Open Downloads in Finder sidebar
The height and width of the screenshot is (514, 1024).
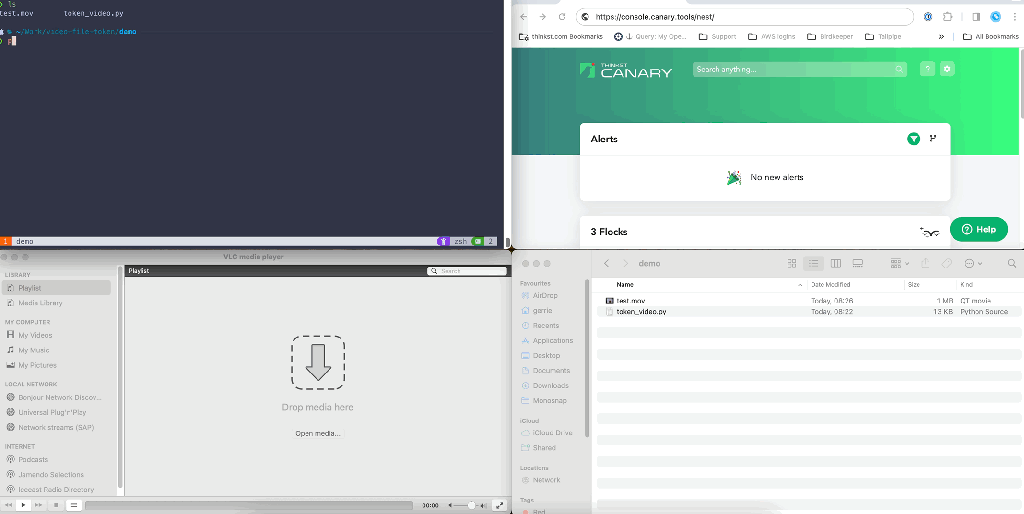[x=550, y=385]
